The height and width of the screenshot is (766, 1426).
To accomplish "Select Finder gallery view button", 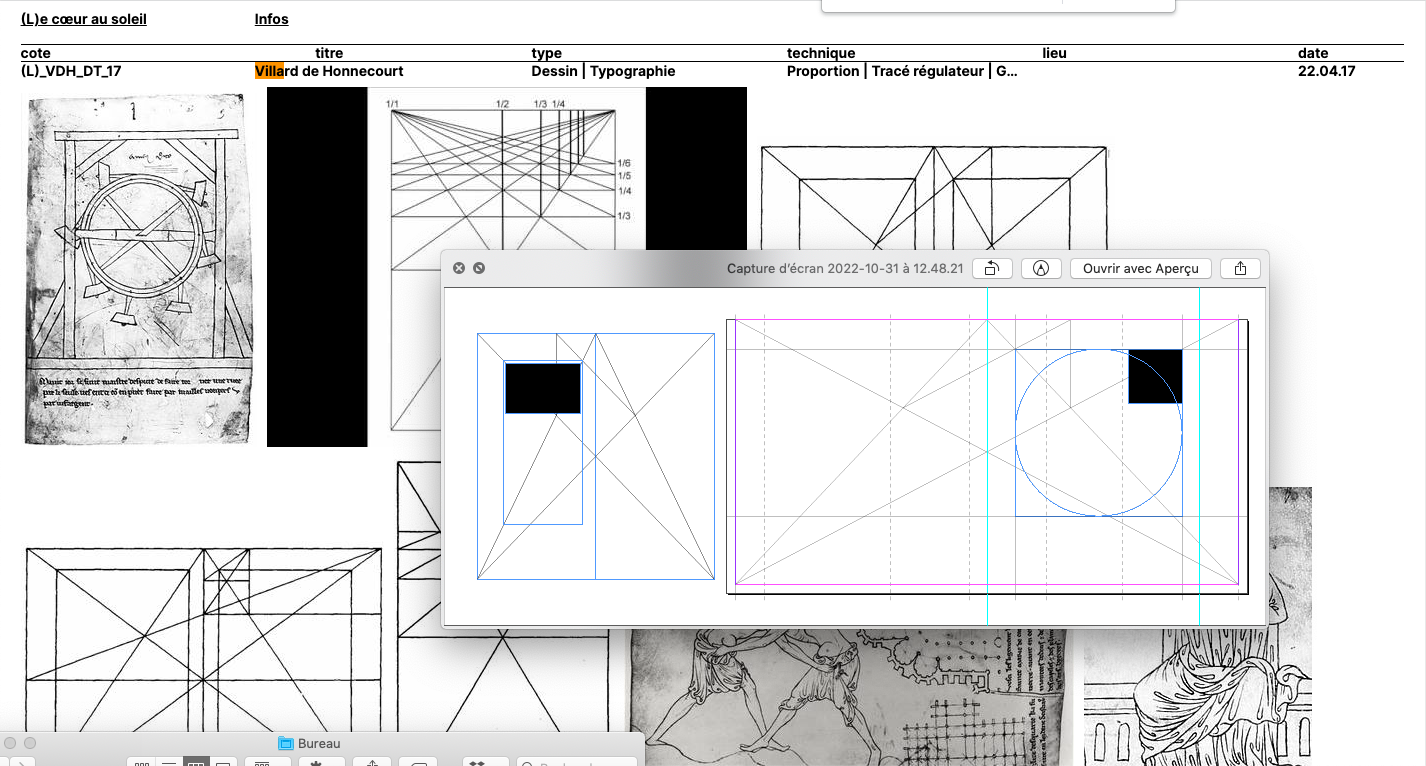I will point(224,764).
